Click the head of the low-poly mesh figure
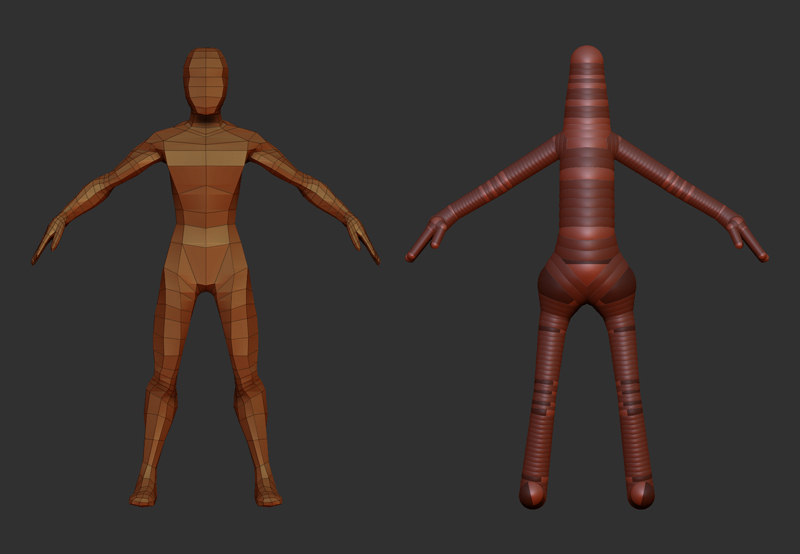800x554 pixels. [205, 80]
